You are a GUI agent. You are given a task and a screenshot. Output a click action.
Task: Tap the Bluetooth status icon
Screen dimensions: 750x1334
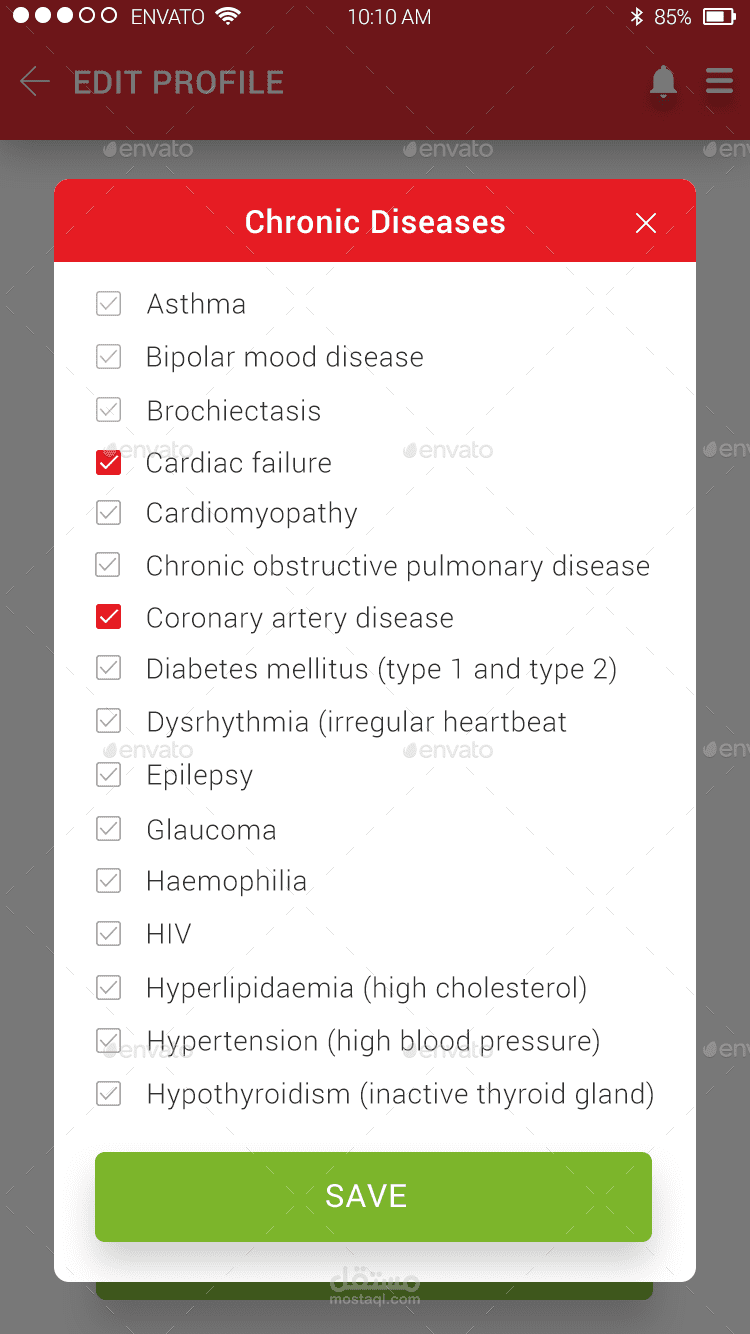coord(636,17)
